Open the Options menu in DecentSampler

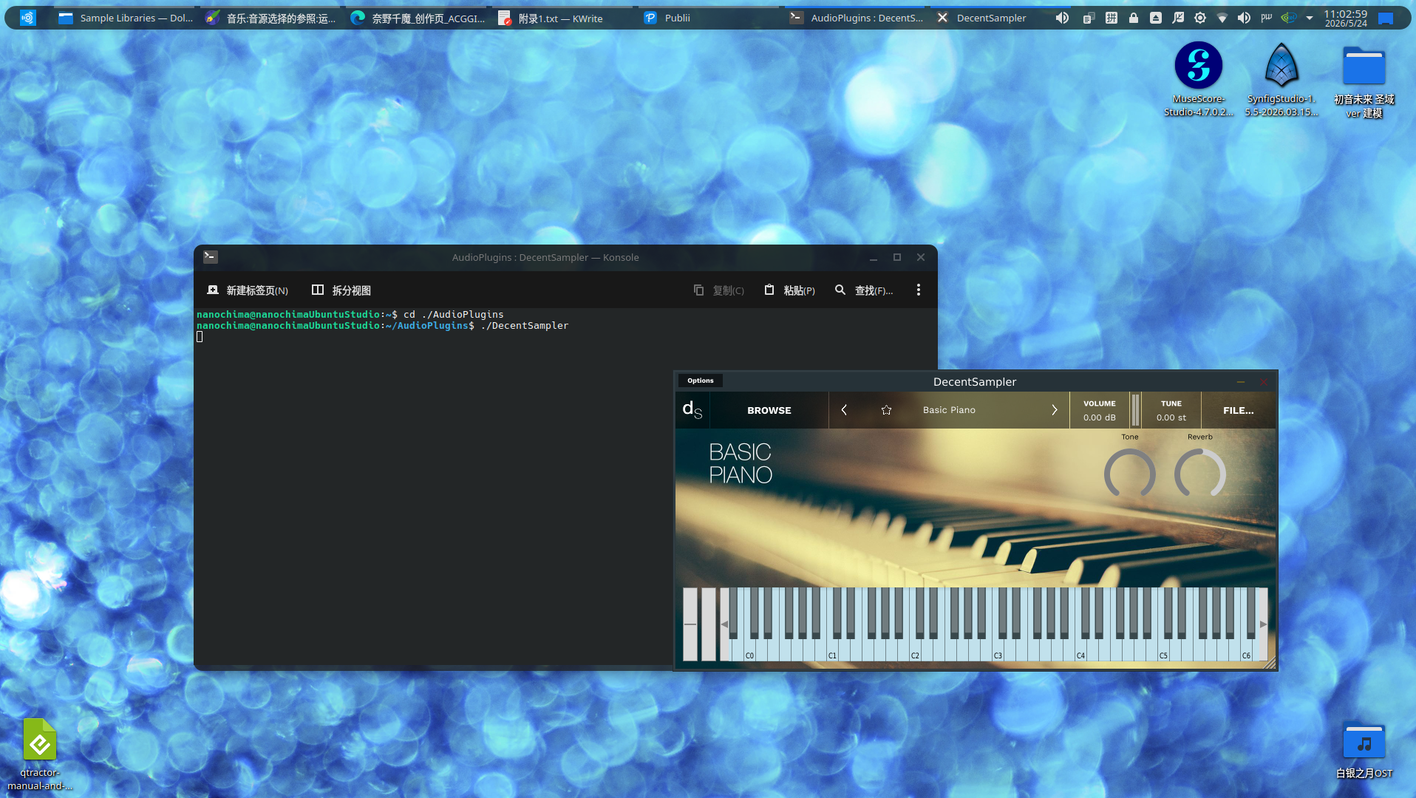tap(700, 381)
